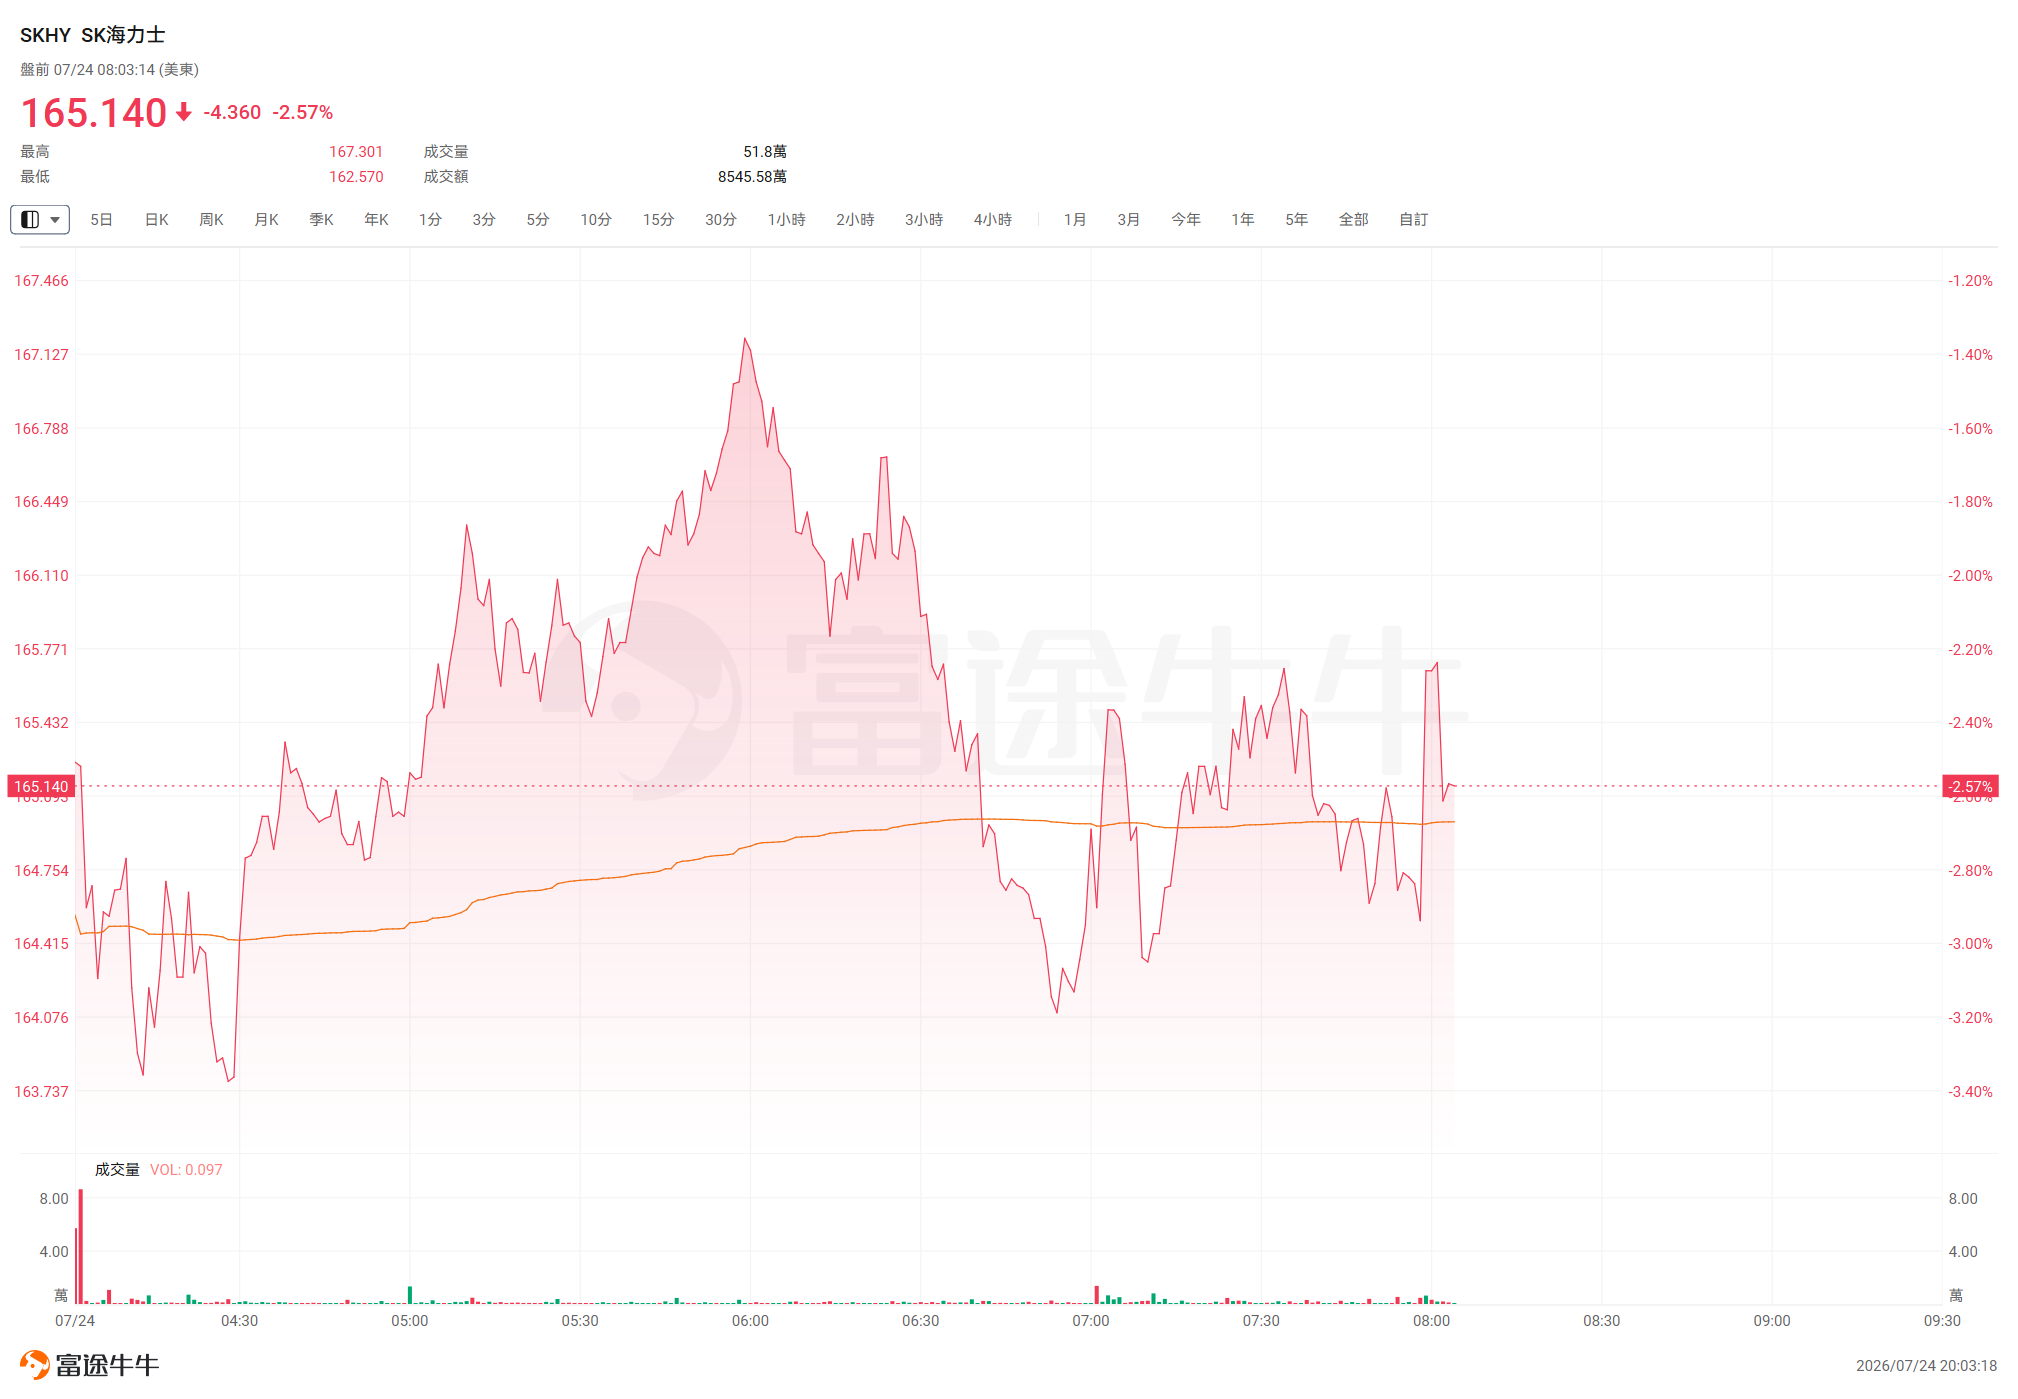The image size is (2018, 1399).
Task: Show the 1月 range
Action: 1075,219
